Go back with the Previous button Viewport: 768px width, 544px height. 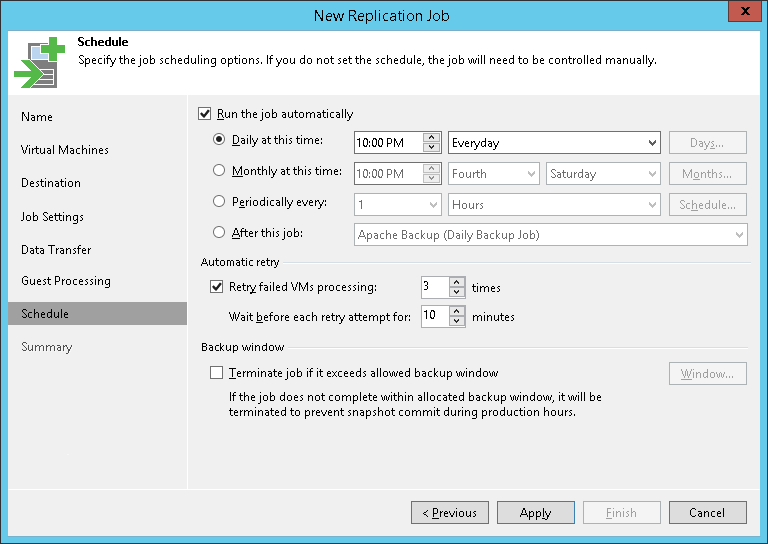click(x=450, y=513)
